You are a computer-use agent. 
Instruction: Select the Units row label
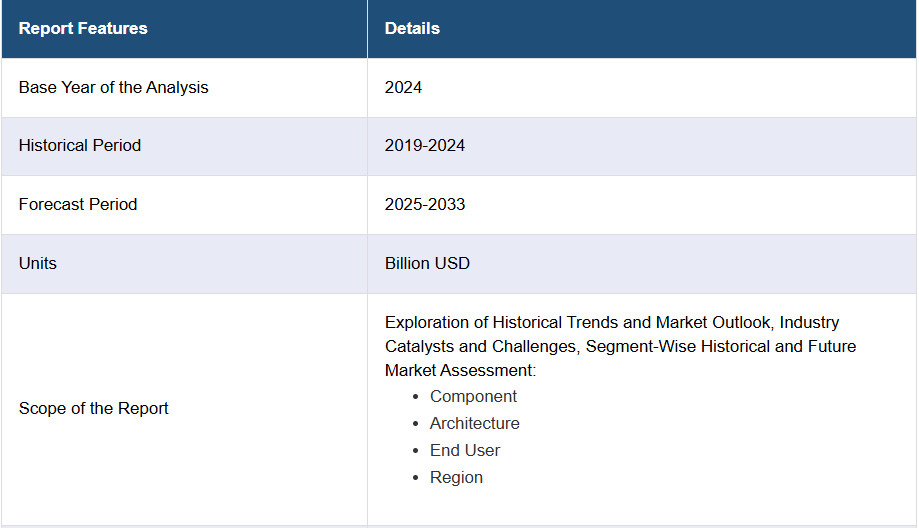(38, 263)
